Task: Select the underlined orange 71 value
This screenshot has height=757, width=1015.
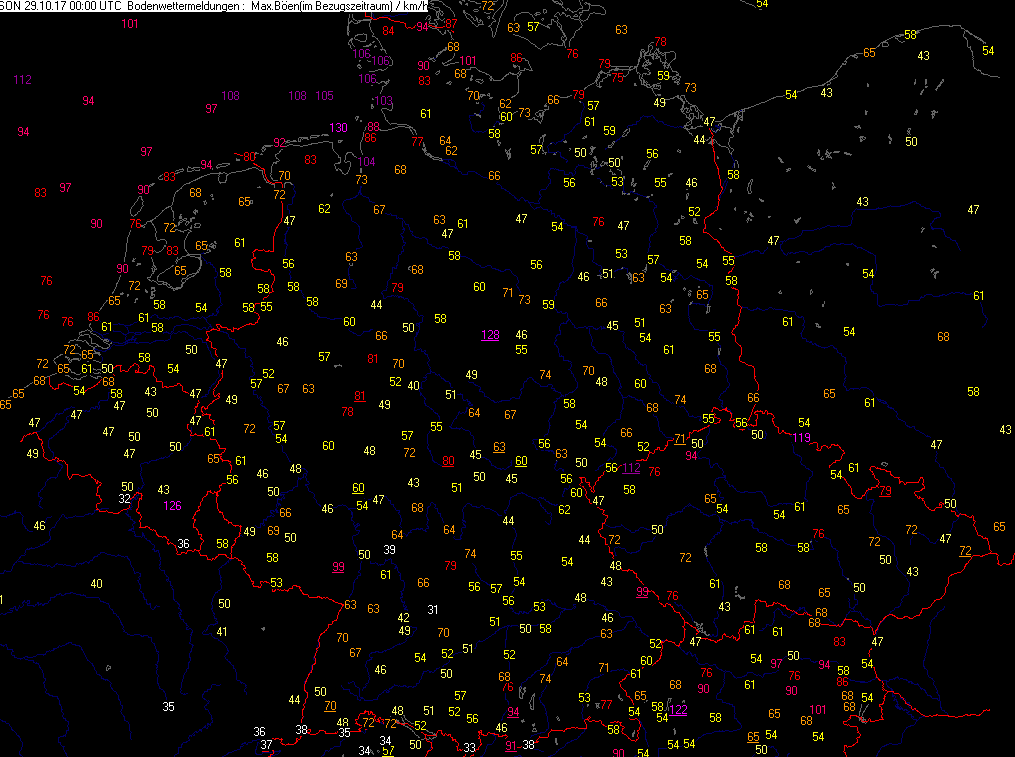Action: point(679,439)
